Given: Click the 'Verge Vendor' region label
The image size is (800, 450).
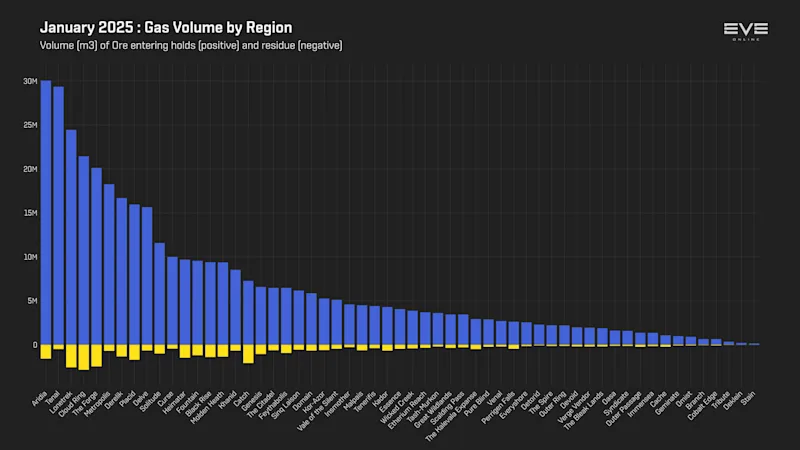Looking at the screenshot, I should click(x=574, y=407).
